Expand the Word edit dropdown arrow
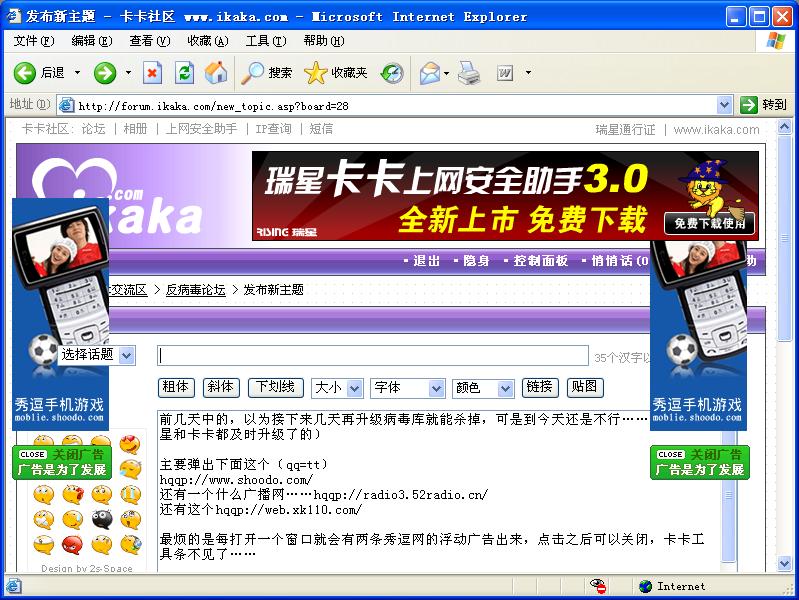This screenshot has width=799, height=600. tap(528, 73)
